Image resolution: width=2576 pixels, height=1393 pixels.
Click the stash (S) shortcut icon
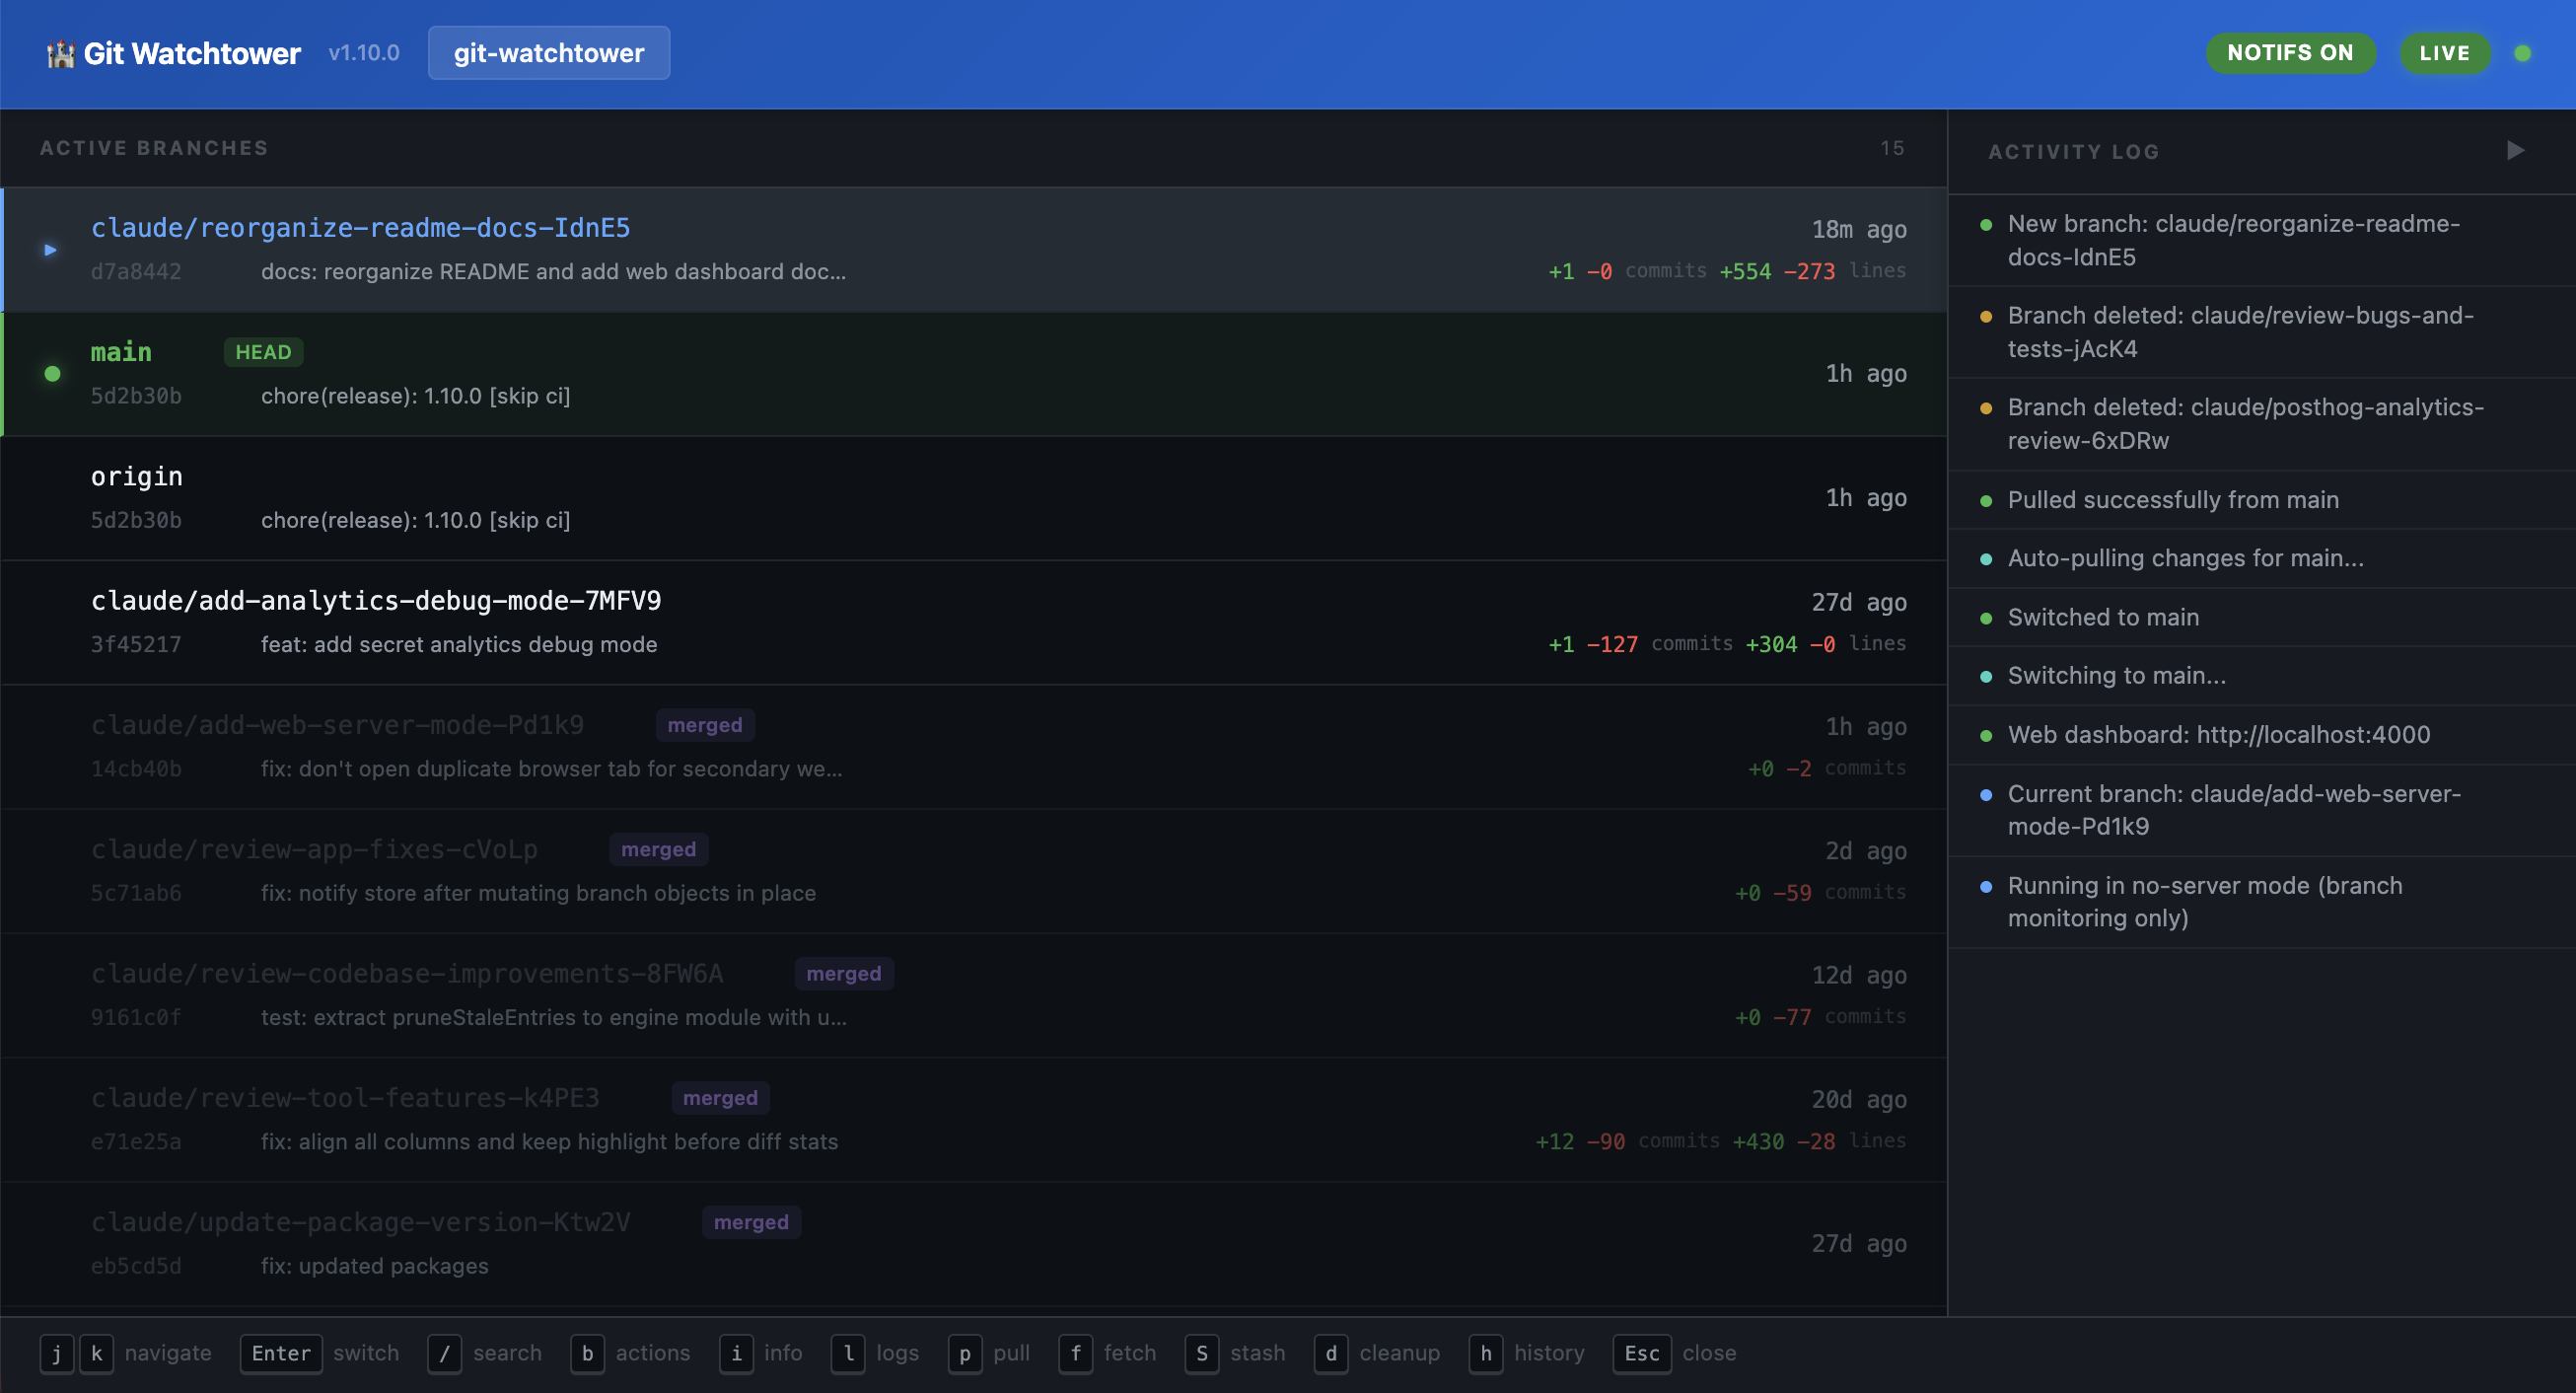(1202, 1354)
